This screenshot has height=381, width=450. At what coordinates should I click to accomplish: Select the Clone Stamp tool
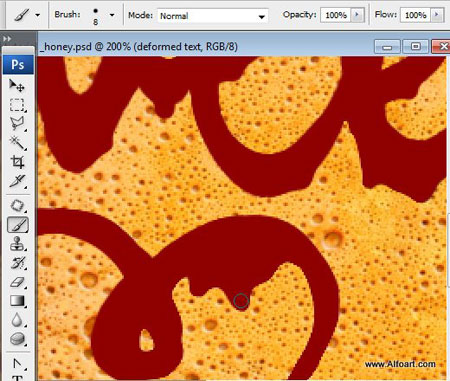point(17,244)
